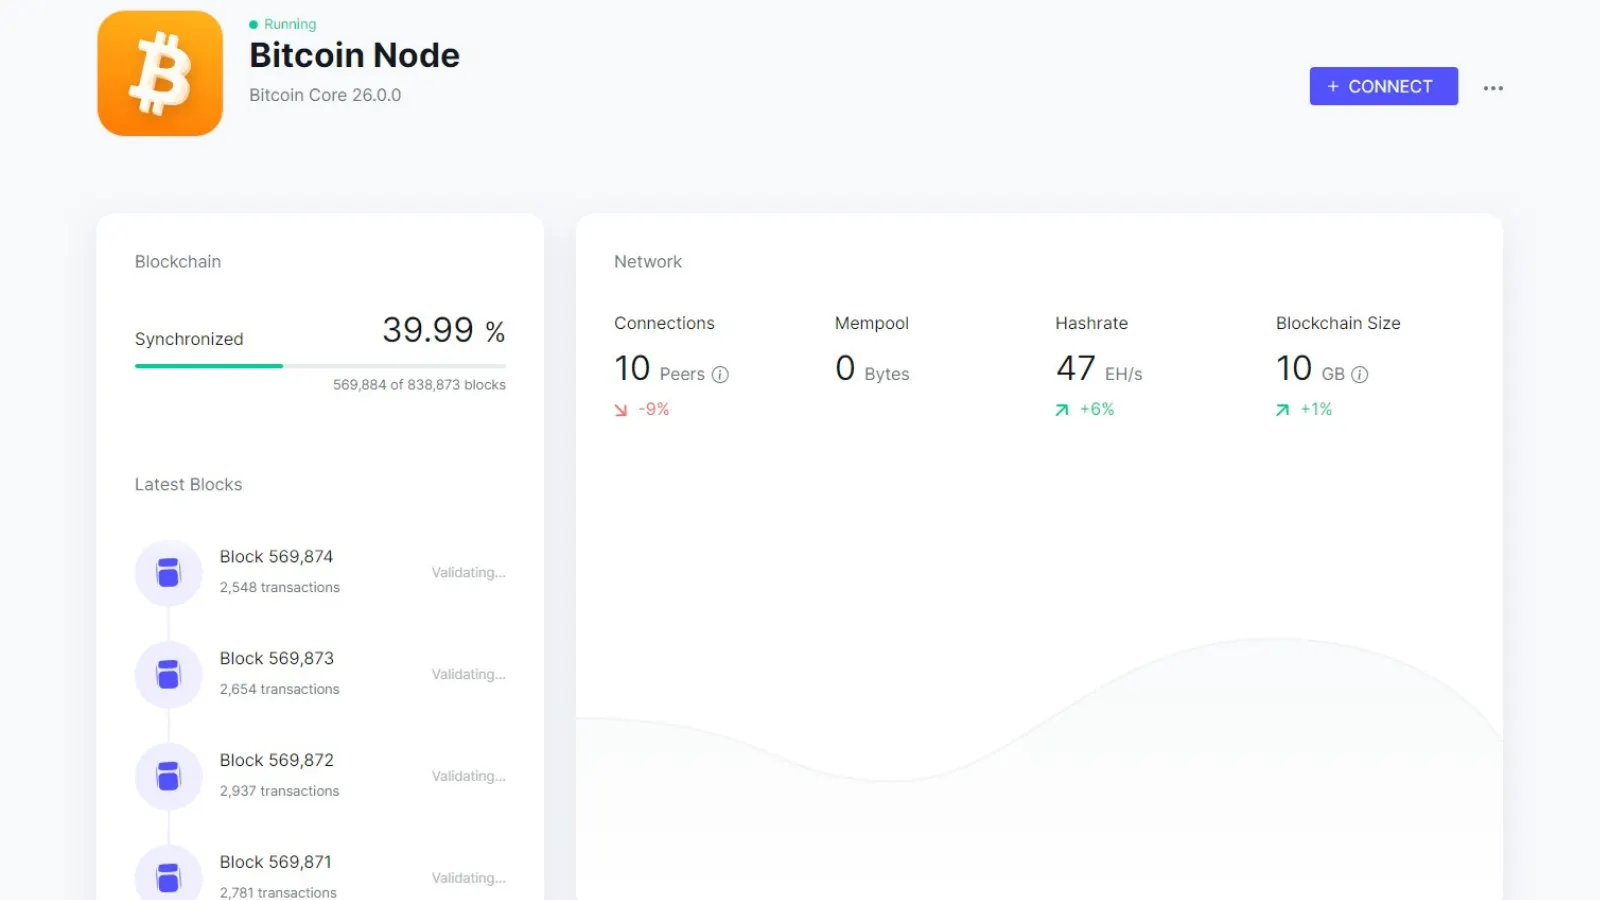
Task: Open Block 569,874 entry
Action: tap(320, 572)
